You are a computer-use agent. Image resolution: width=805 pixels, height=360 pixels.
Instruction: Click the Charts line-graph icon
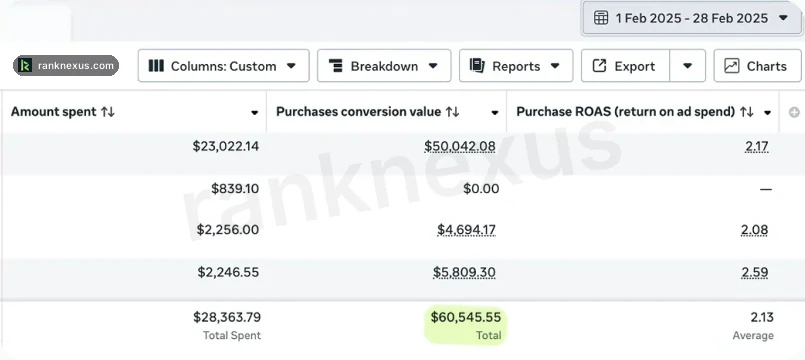click(x=732, y=66)
